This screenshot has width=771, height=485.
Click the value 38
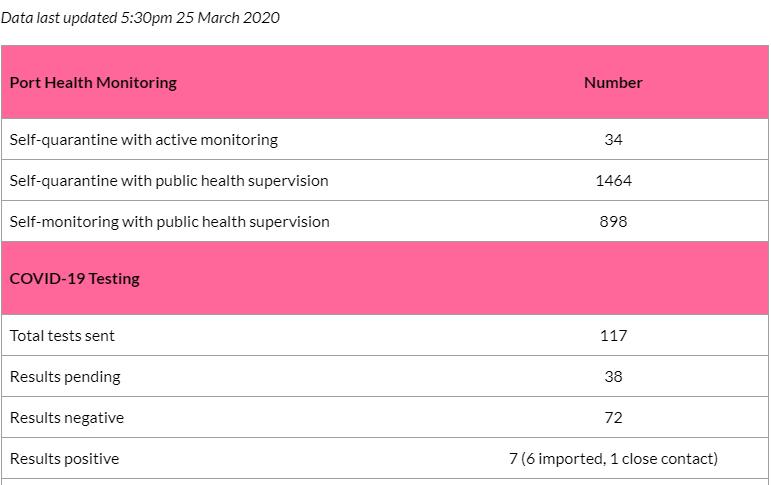(x=613, y=376)
